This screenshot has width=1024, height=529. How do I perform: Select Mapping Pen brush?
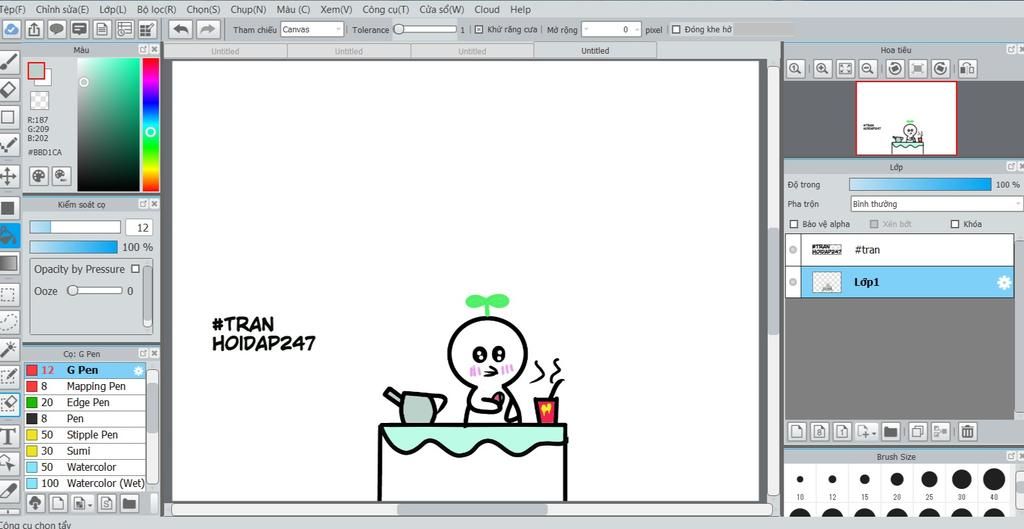85,386
